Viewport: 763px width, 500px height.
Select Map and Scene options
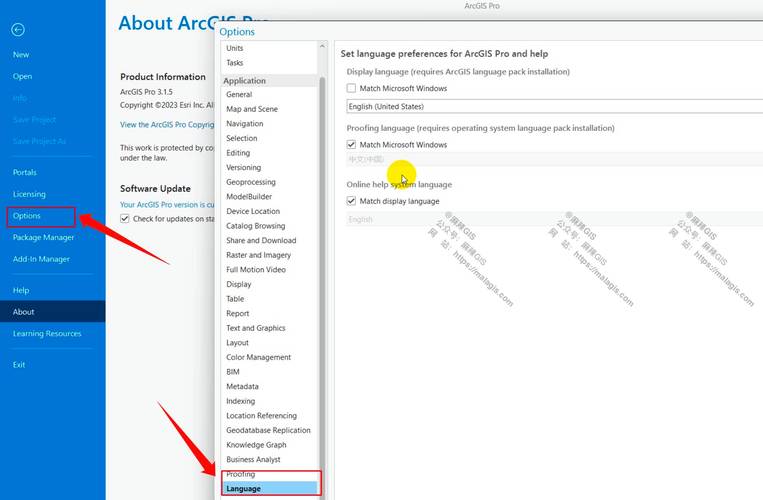pos(252,109)
